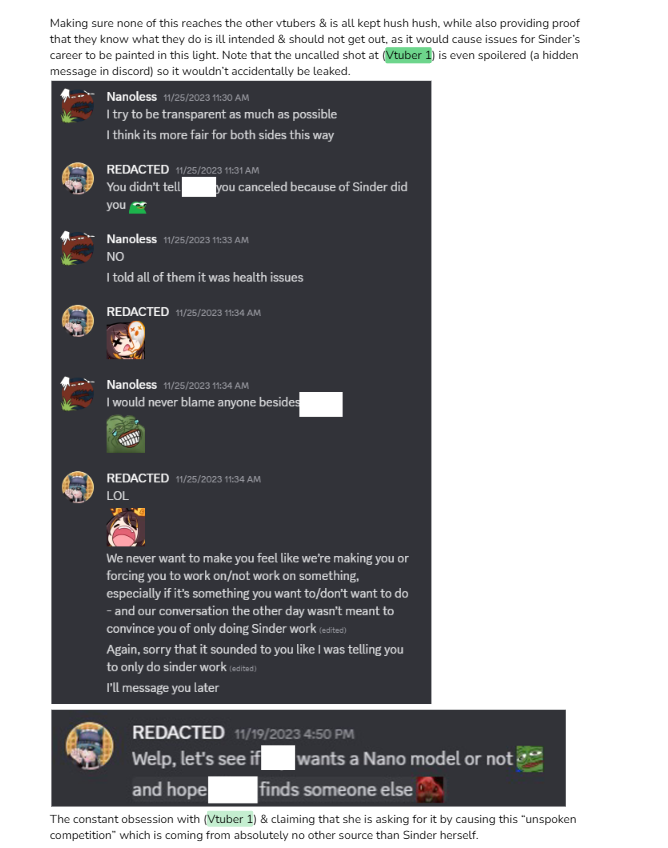Click REDACTED avatar in 11/19/2023 message
668x848 pixels.
(x=90, y=746)
